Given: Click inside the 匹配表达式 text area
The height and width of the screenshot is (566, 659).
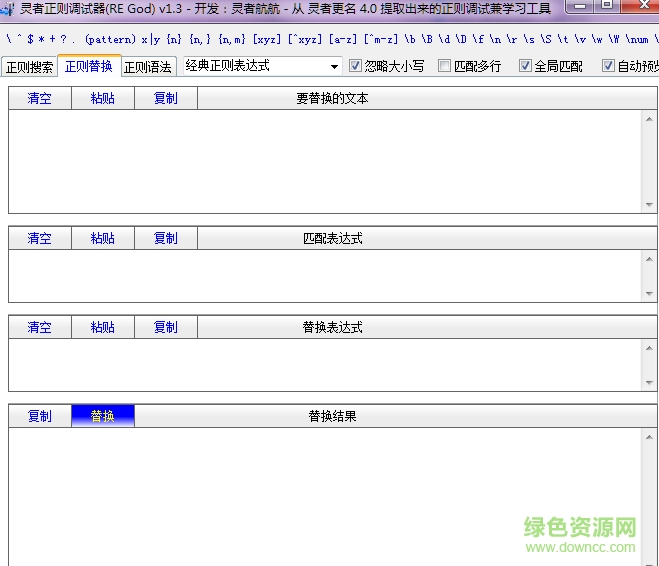Looking at the screenshot, I should pyautogui.click(x=320, y=275).
